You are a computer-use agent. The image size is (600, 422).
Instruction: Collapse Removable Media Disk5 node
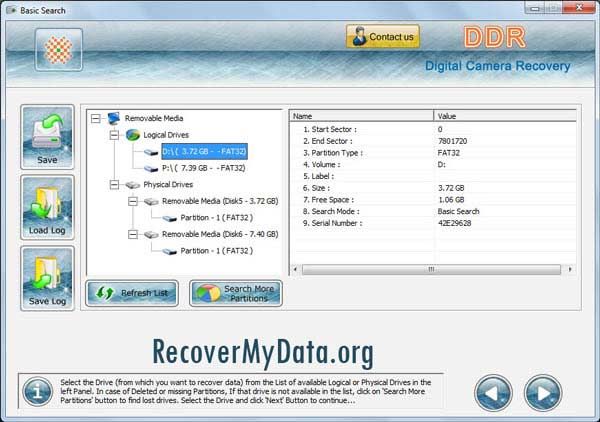click(133, 201)
